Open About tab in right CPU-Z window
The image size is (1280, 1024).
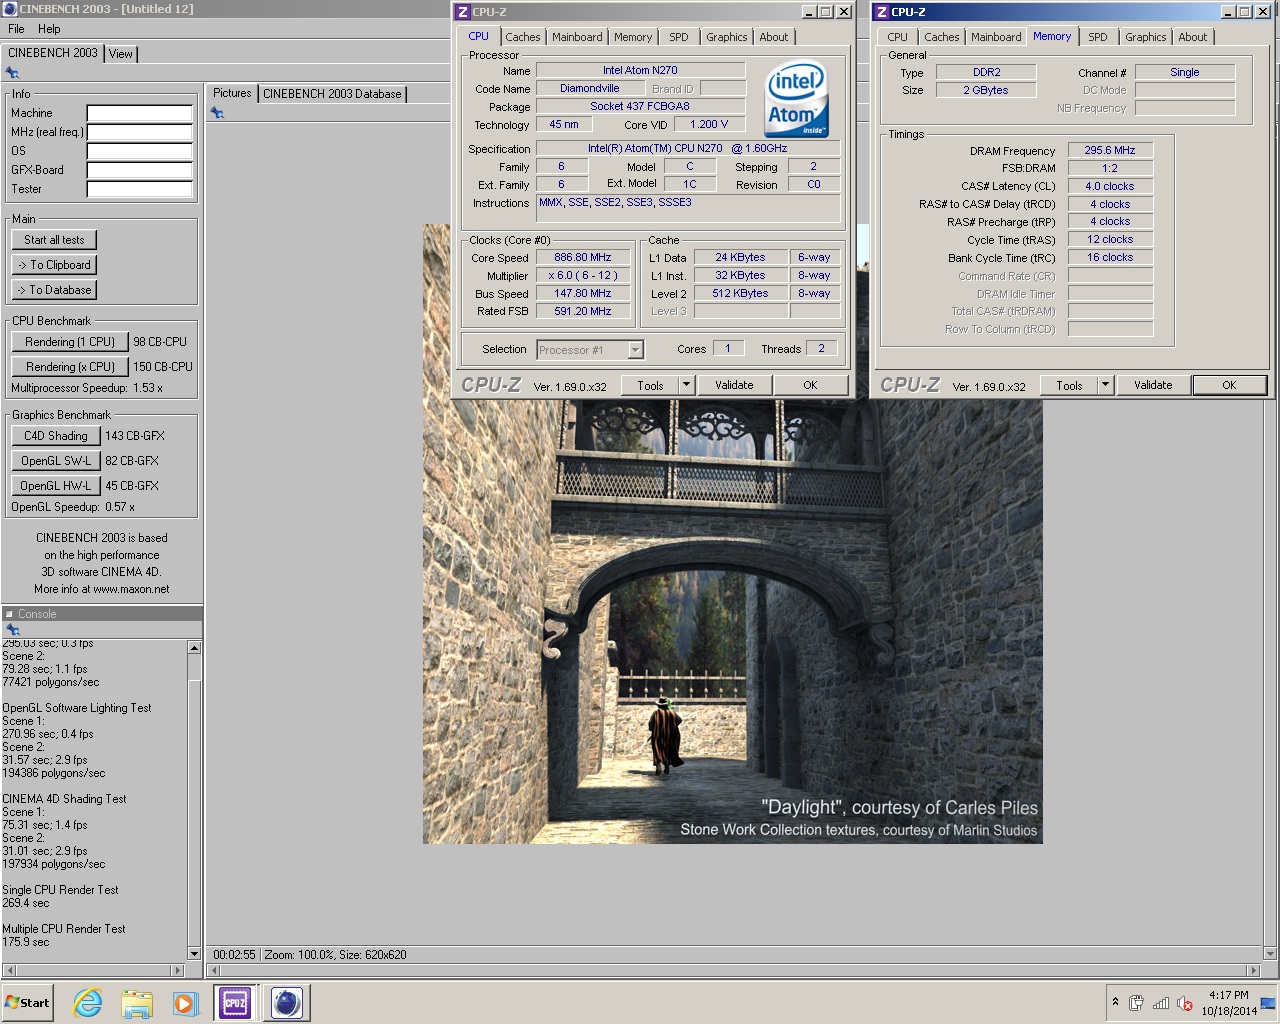click(x=1193, y=37)
